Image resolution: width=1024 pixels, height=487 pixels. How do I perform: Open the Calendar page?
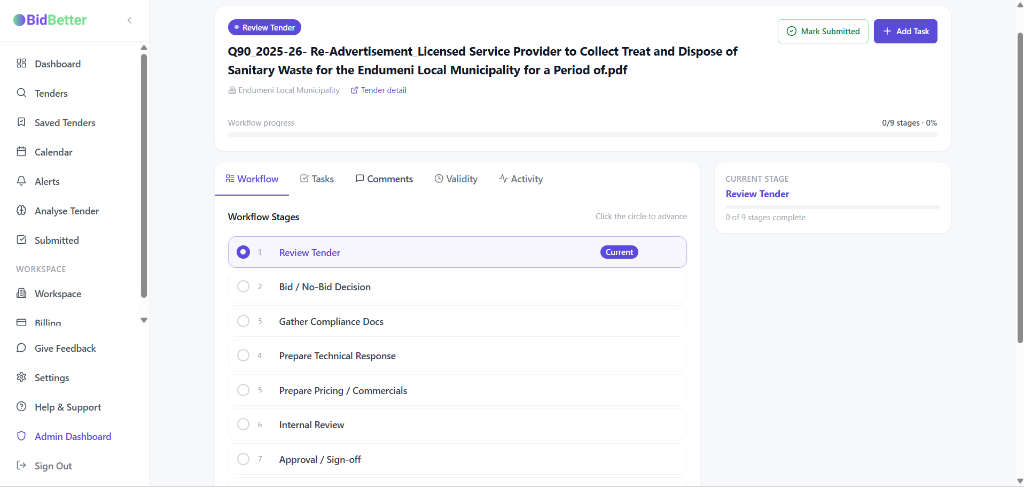[54, 152]
